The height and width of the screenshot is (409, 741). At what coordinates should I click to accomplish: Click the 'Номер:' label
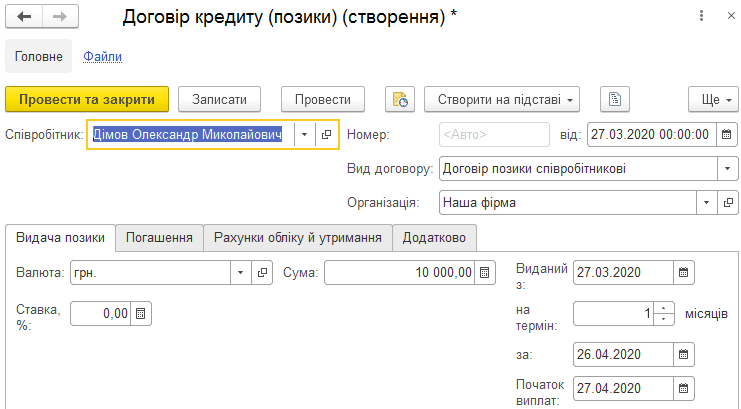click(x=368, y=135)
